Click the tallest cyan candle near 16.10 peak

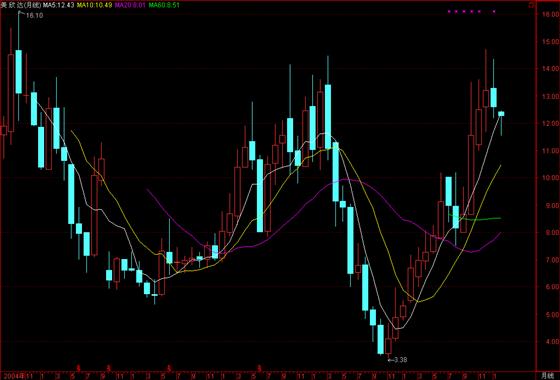19,71
